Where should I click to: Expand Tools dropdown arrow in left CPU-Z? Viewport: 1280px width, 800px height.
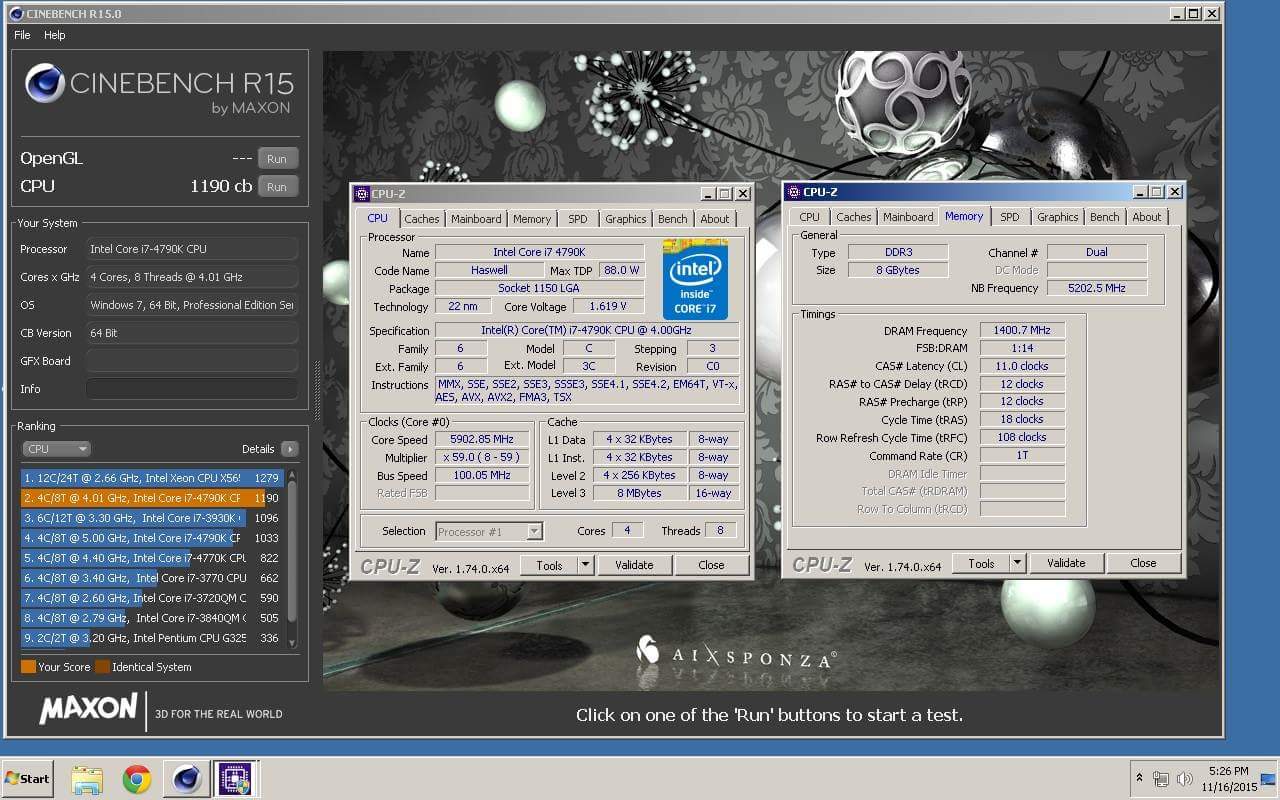click(585, 565)
